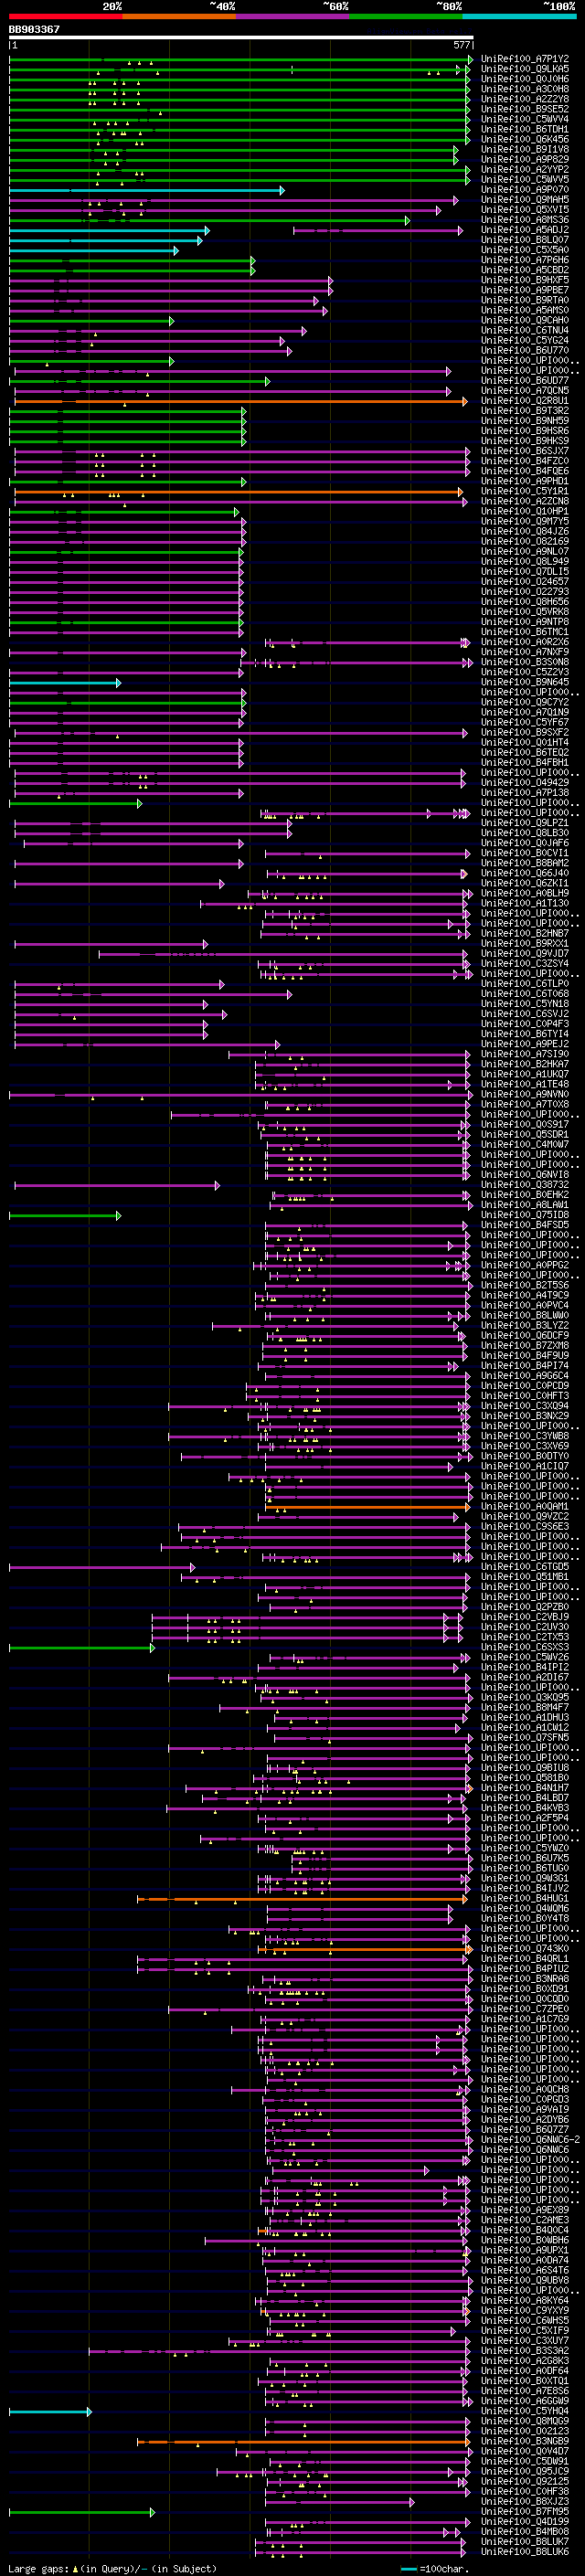Open the UniRef100_Q9LKA5 hit label

pos(525,69)
